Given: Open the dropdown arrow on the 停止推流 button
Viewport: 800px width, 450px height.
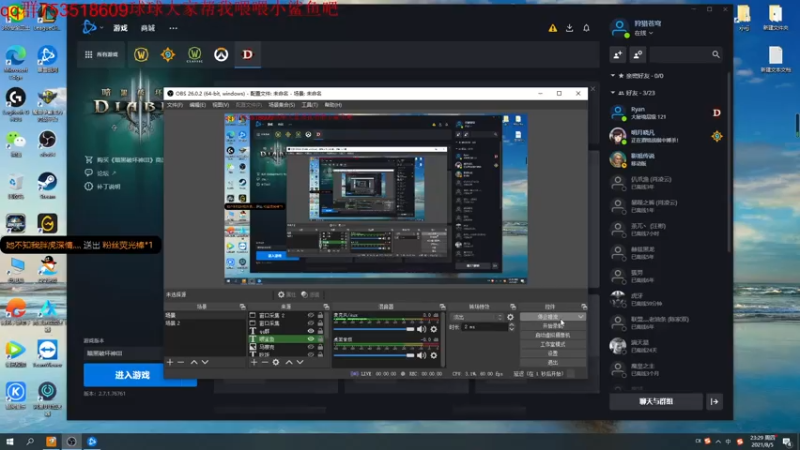Looking at the screenshot, I should point(581,317).
